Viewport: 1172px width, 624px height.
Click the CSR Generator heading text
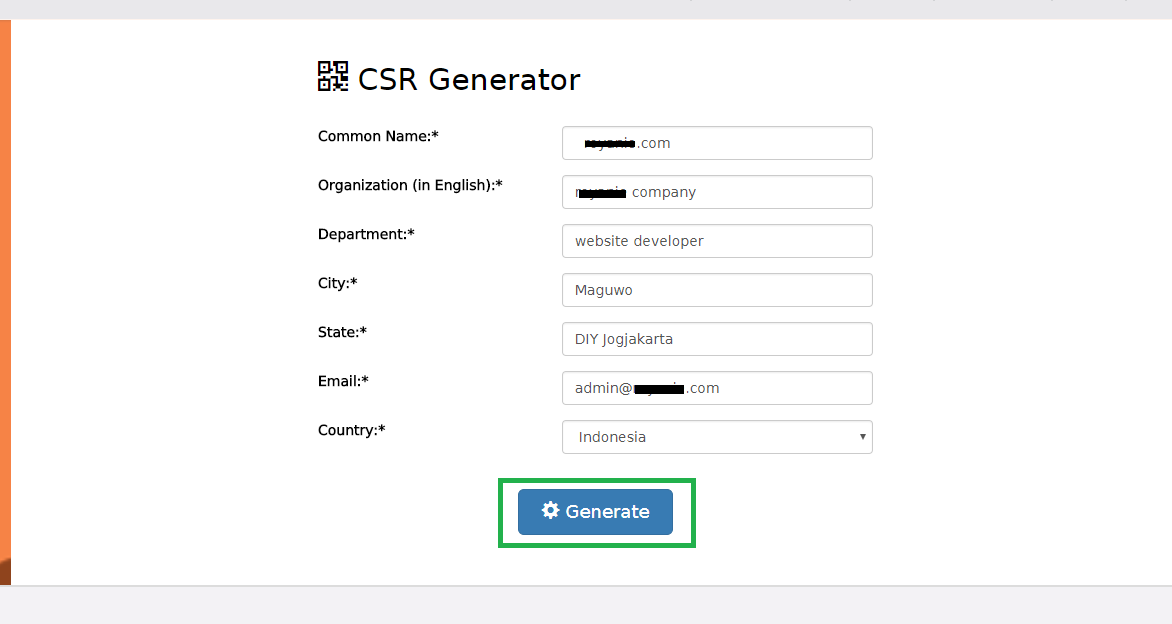pyautogui.click(x=468, y=80)
